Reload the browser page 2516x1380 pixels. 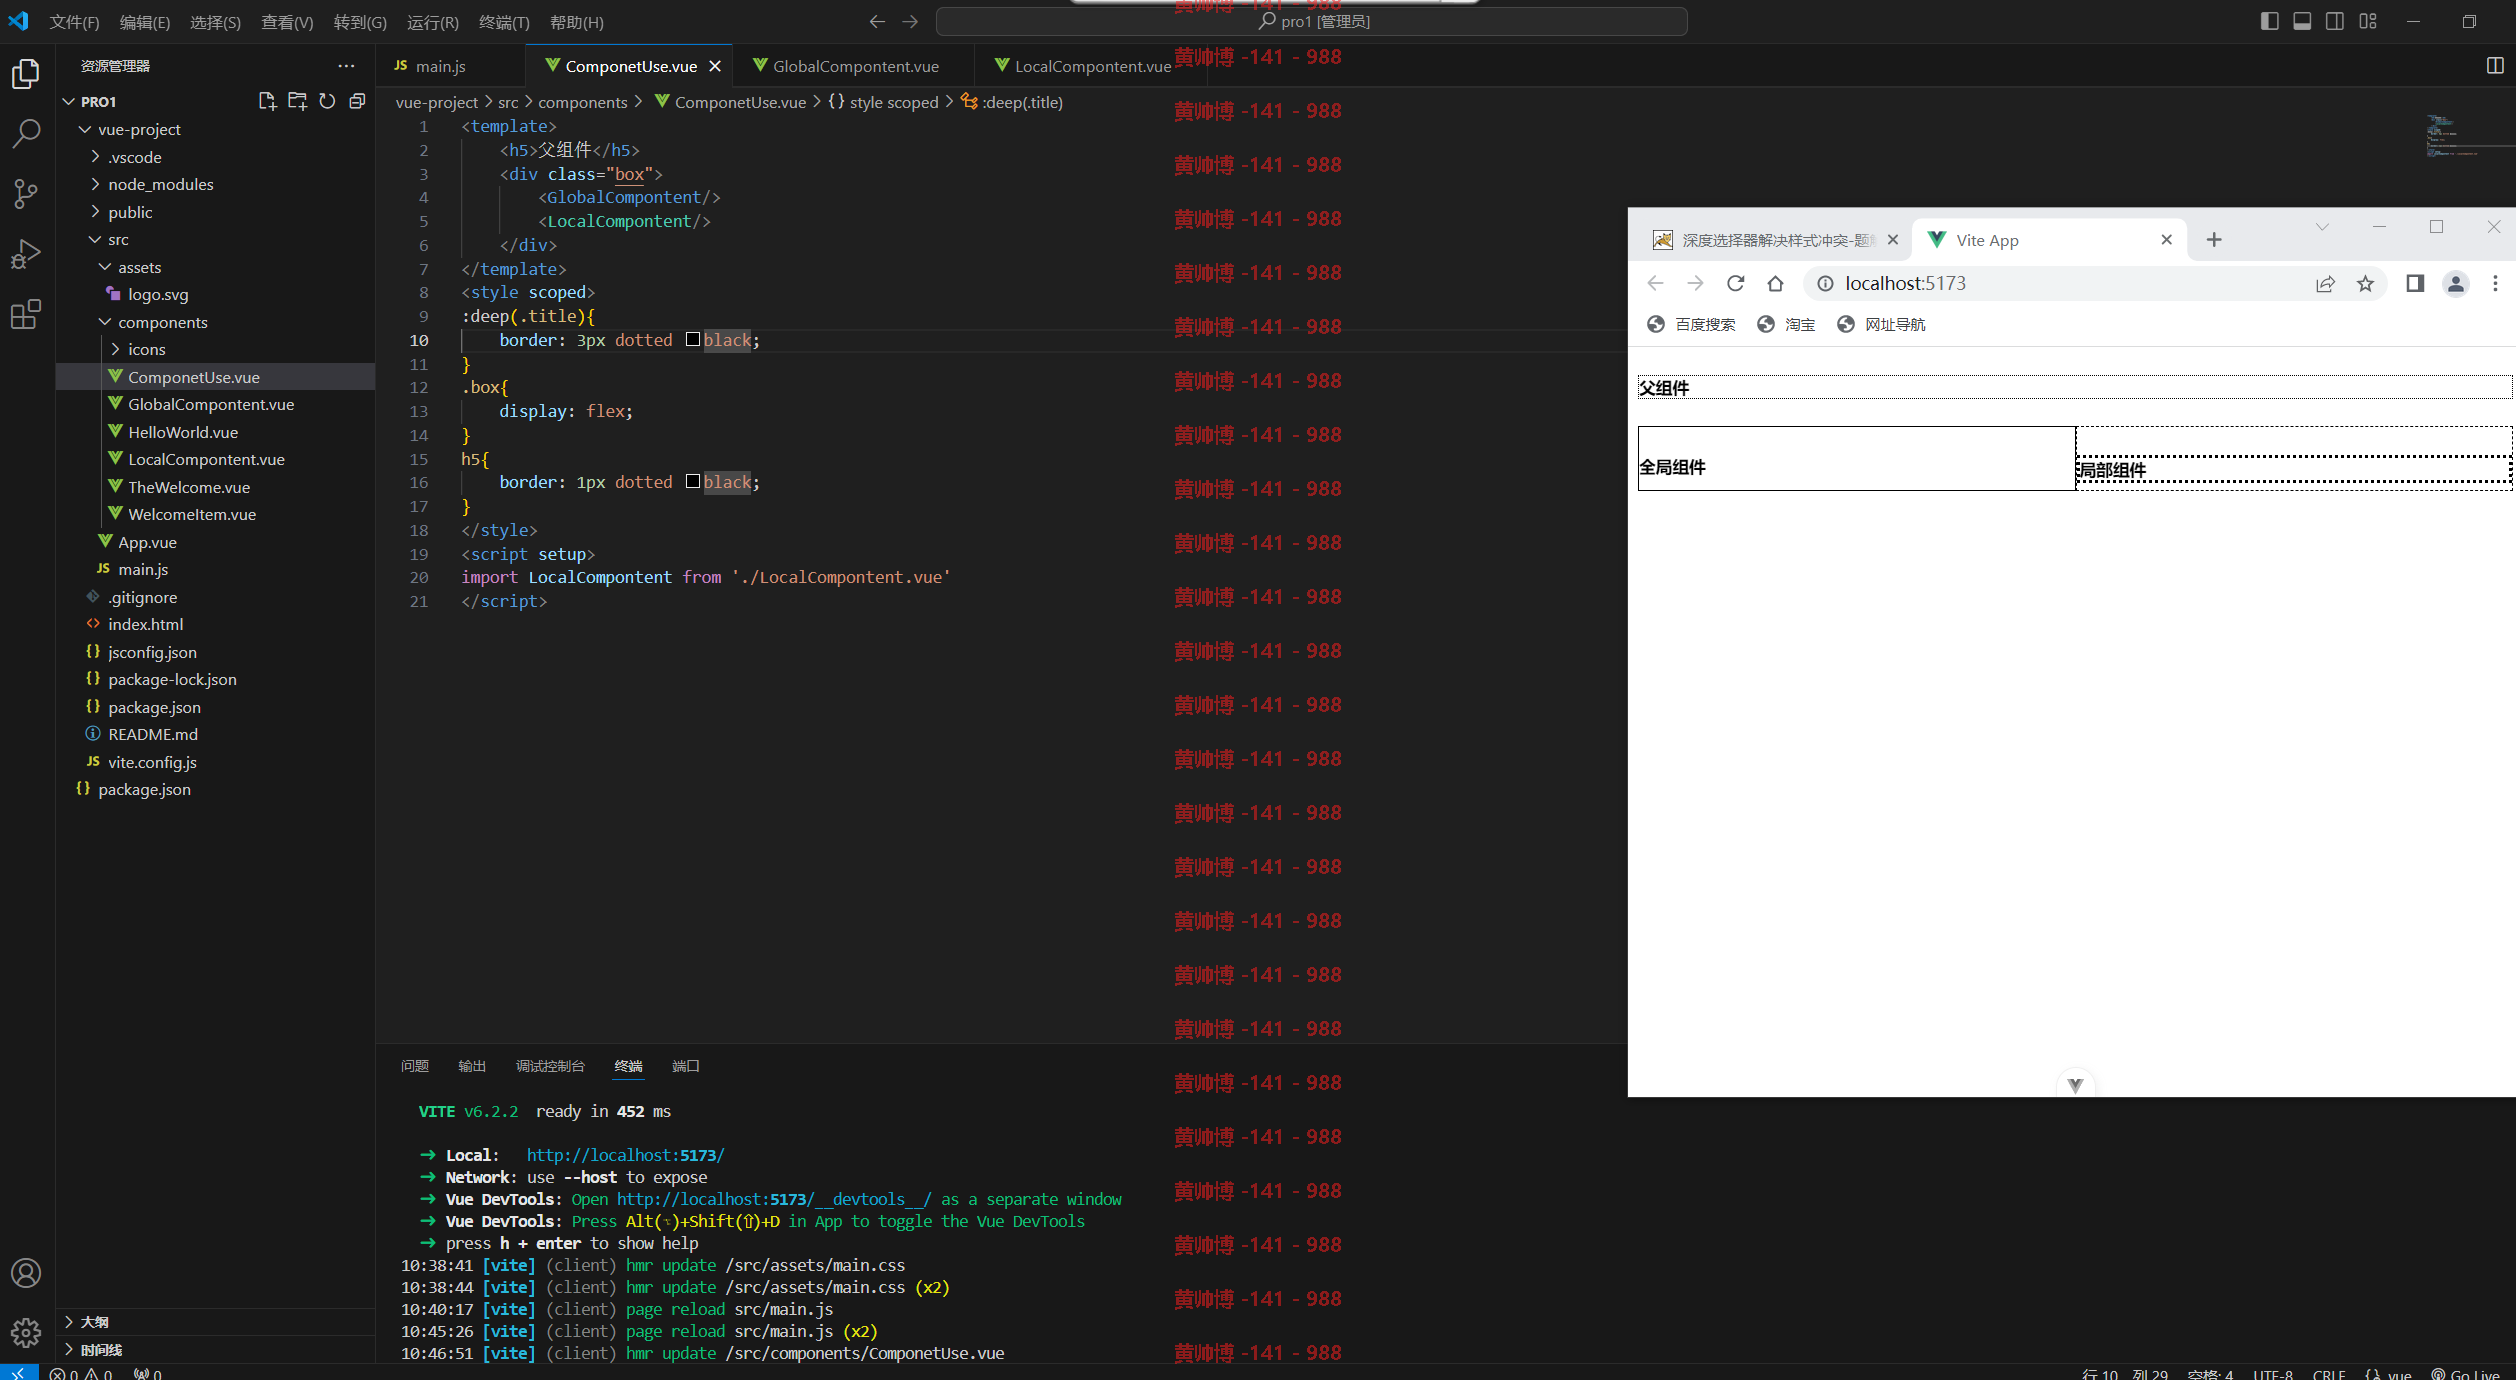click(x=1736, y=283)
